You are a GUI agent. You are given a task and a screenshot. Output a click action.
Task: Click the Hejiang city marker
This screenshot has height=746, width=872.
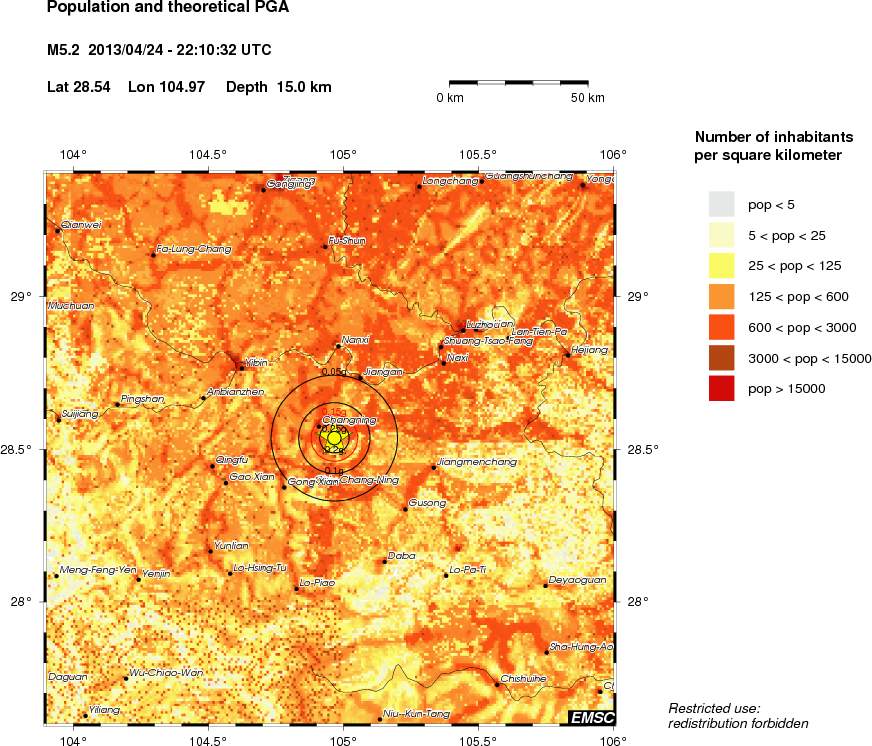click(x=568, y=355)
